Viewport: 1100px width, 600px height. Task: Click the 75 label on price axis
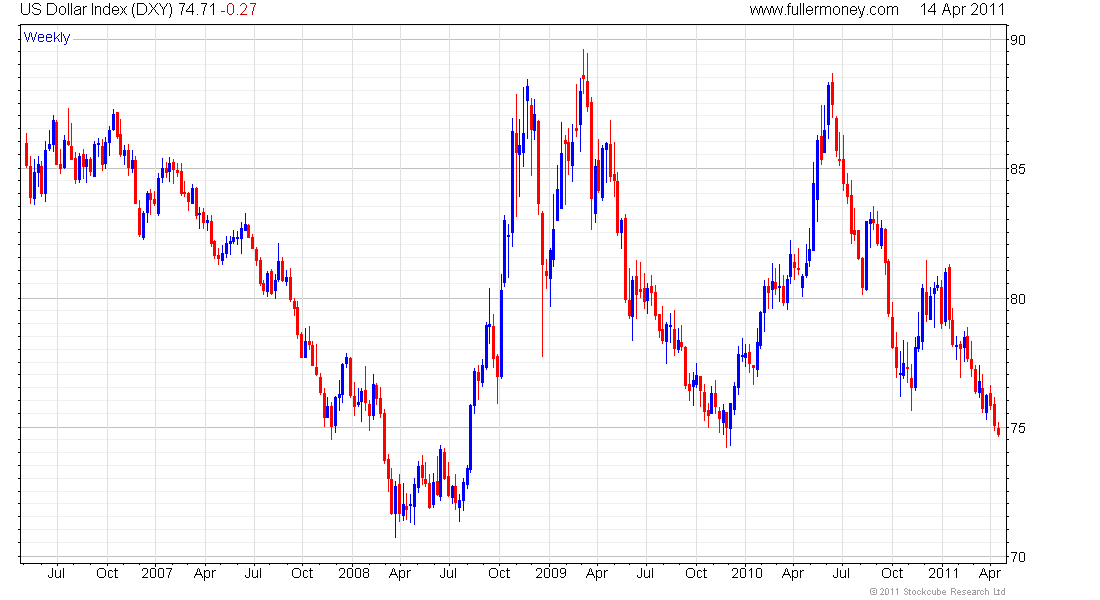[x=1017, y=428]
